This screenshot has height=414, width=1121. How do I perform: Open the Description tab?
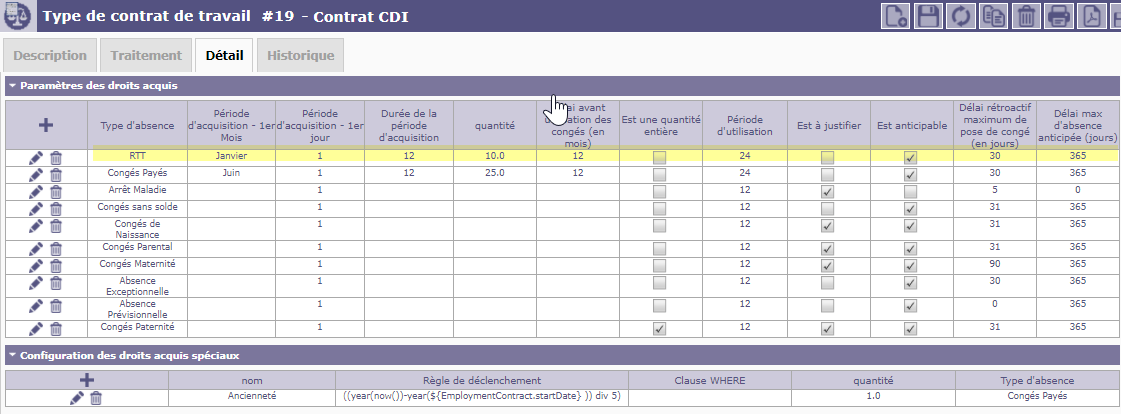pyautogui.click(x=50, y=56)
